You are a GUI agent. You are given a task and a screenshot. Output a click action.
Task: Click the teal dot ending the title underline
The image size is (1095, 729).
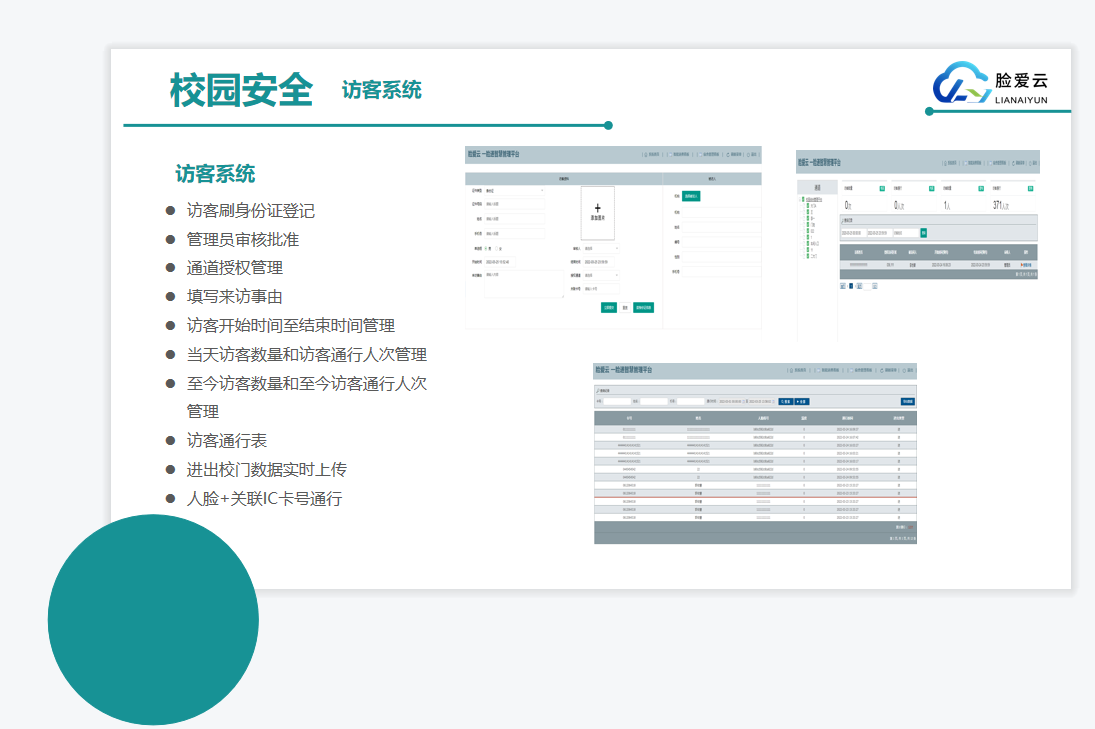point(608,126)
